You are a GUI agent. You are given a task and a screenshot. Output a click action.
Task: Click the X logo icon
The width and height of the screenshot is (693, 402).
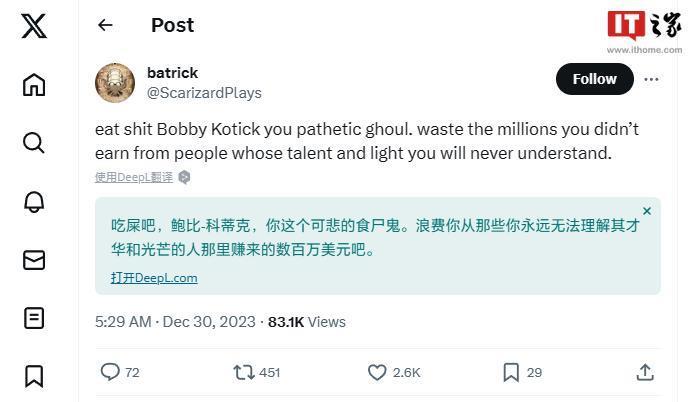(x=34, y=26)
